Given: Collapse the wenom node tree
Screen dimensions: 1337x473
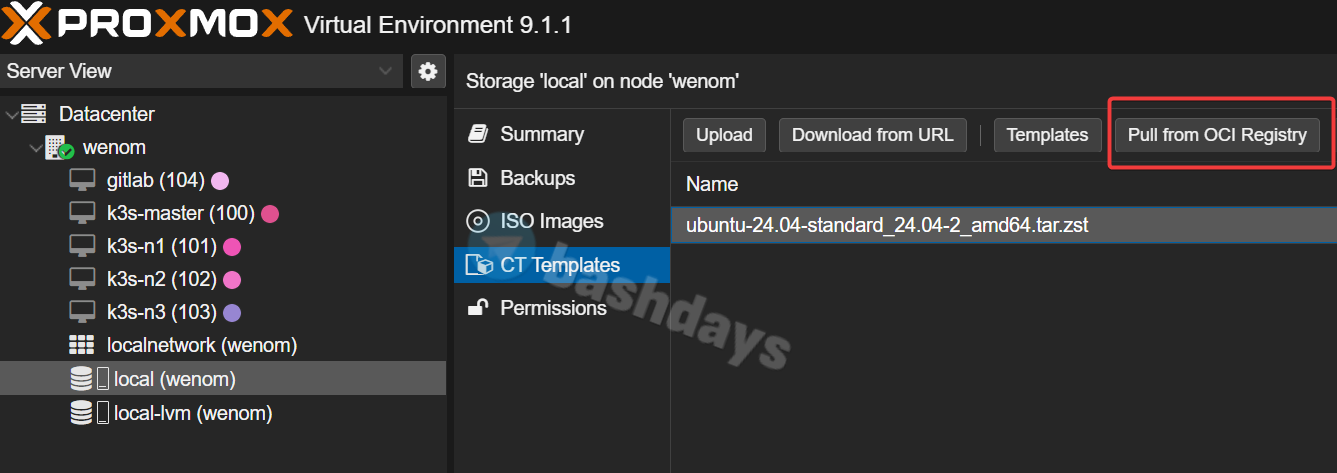Looking at the screenshot, I should click(x=35, y=148).
